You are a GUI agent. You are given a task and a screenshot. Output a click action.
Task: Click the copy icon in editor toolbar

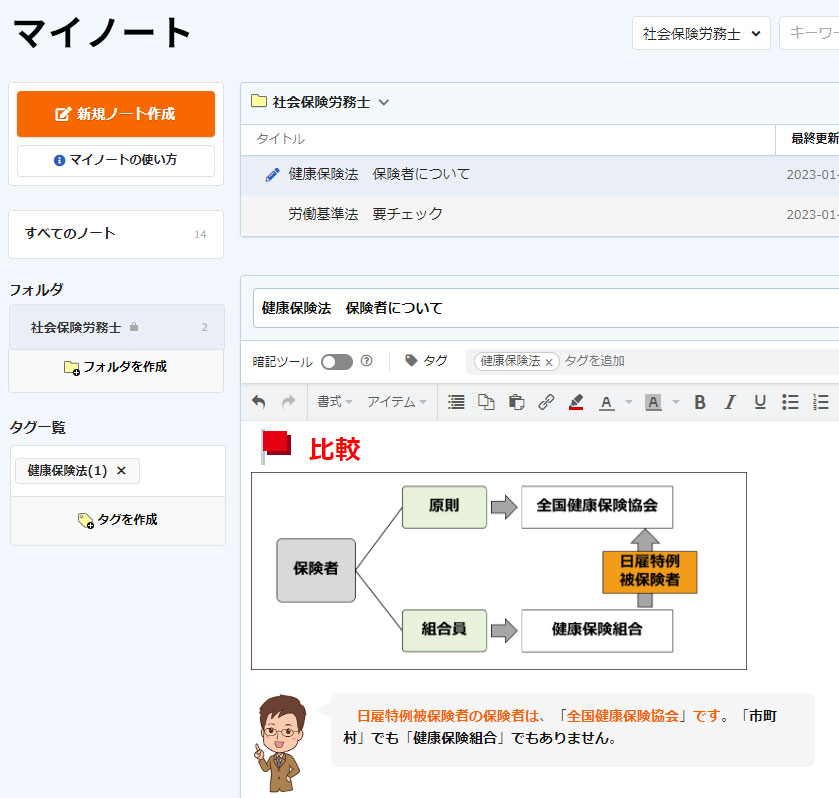point(486,402)
